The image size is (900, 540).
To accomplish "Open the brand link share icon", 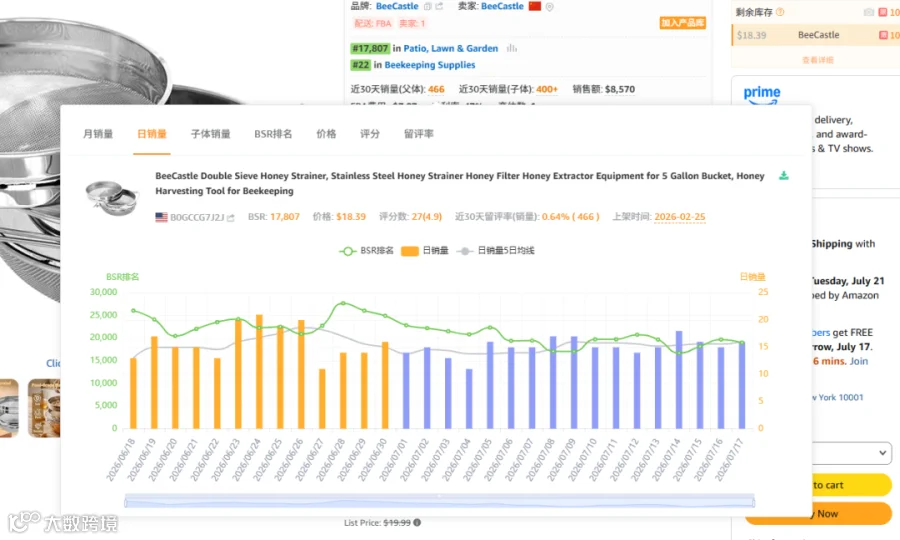I will [439, 6].
